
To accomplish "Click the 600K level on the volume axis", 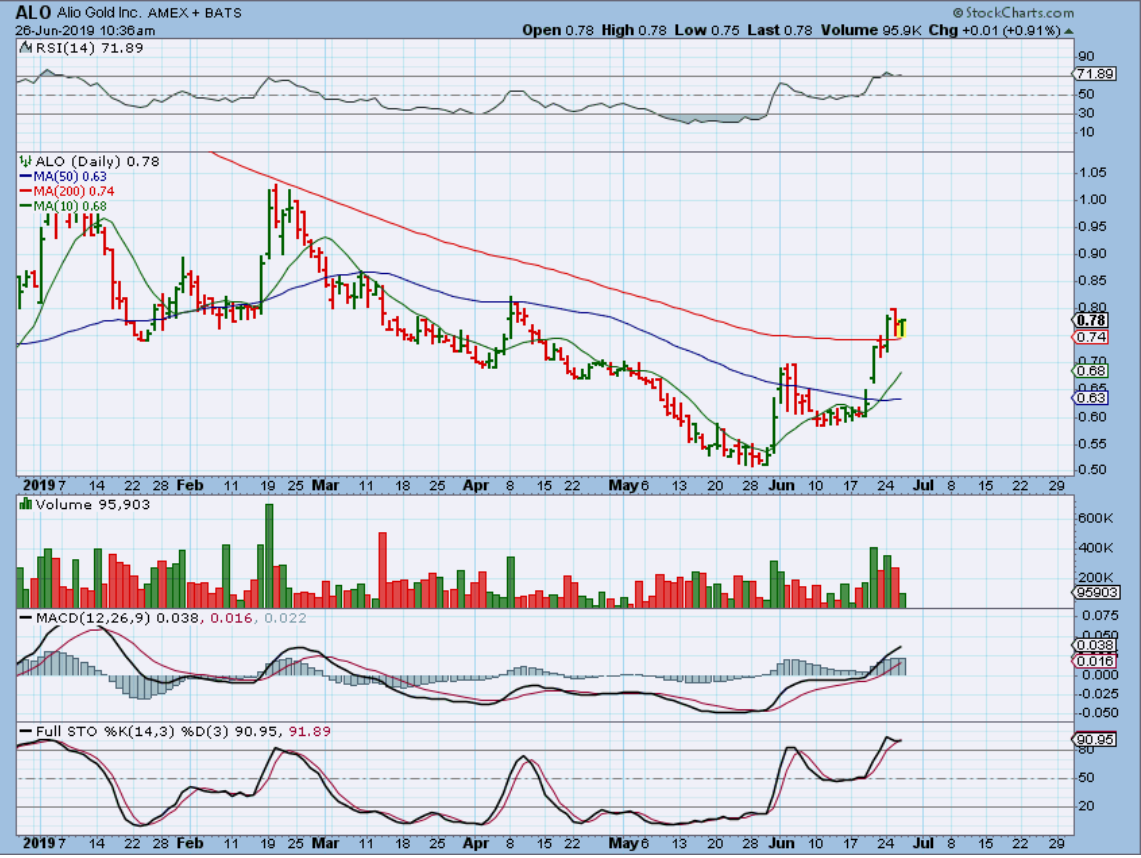I will point(1095,518).
